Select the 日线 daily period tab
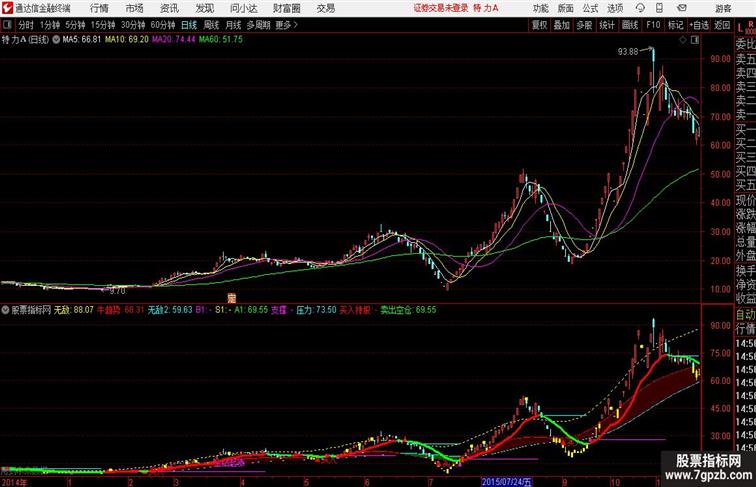 [189, 25]
